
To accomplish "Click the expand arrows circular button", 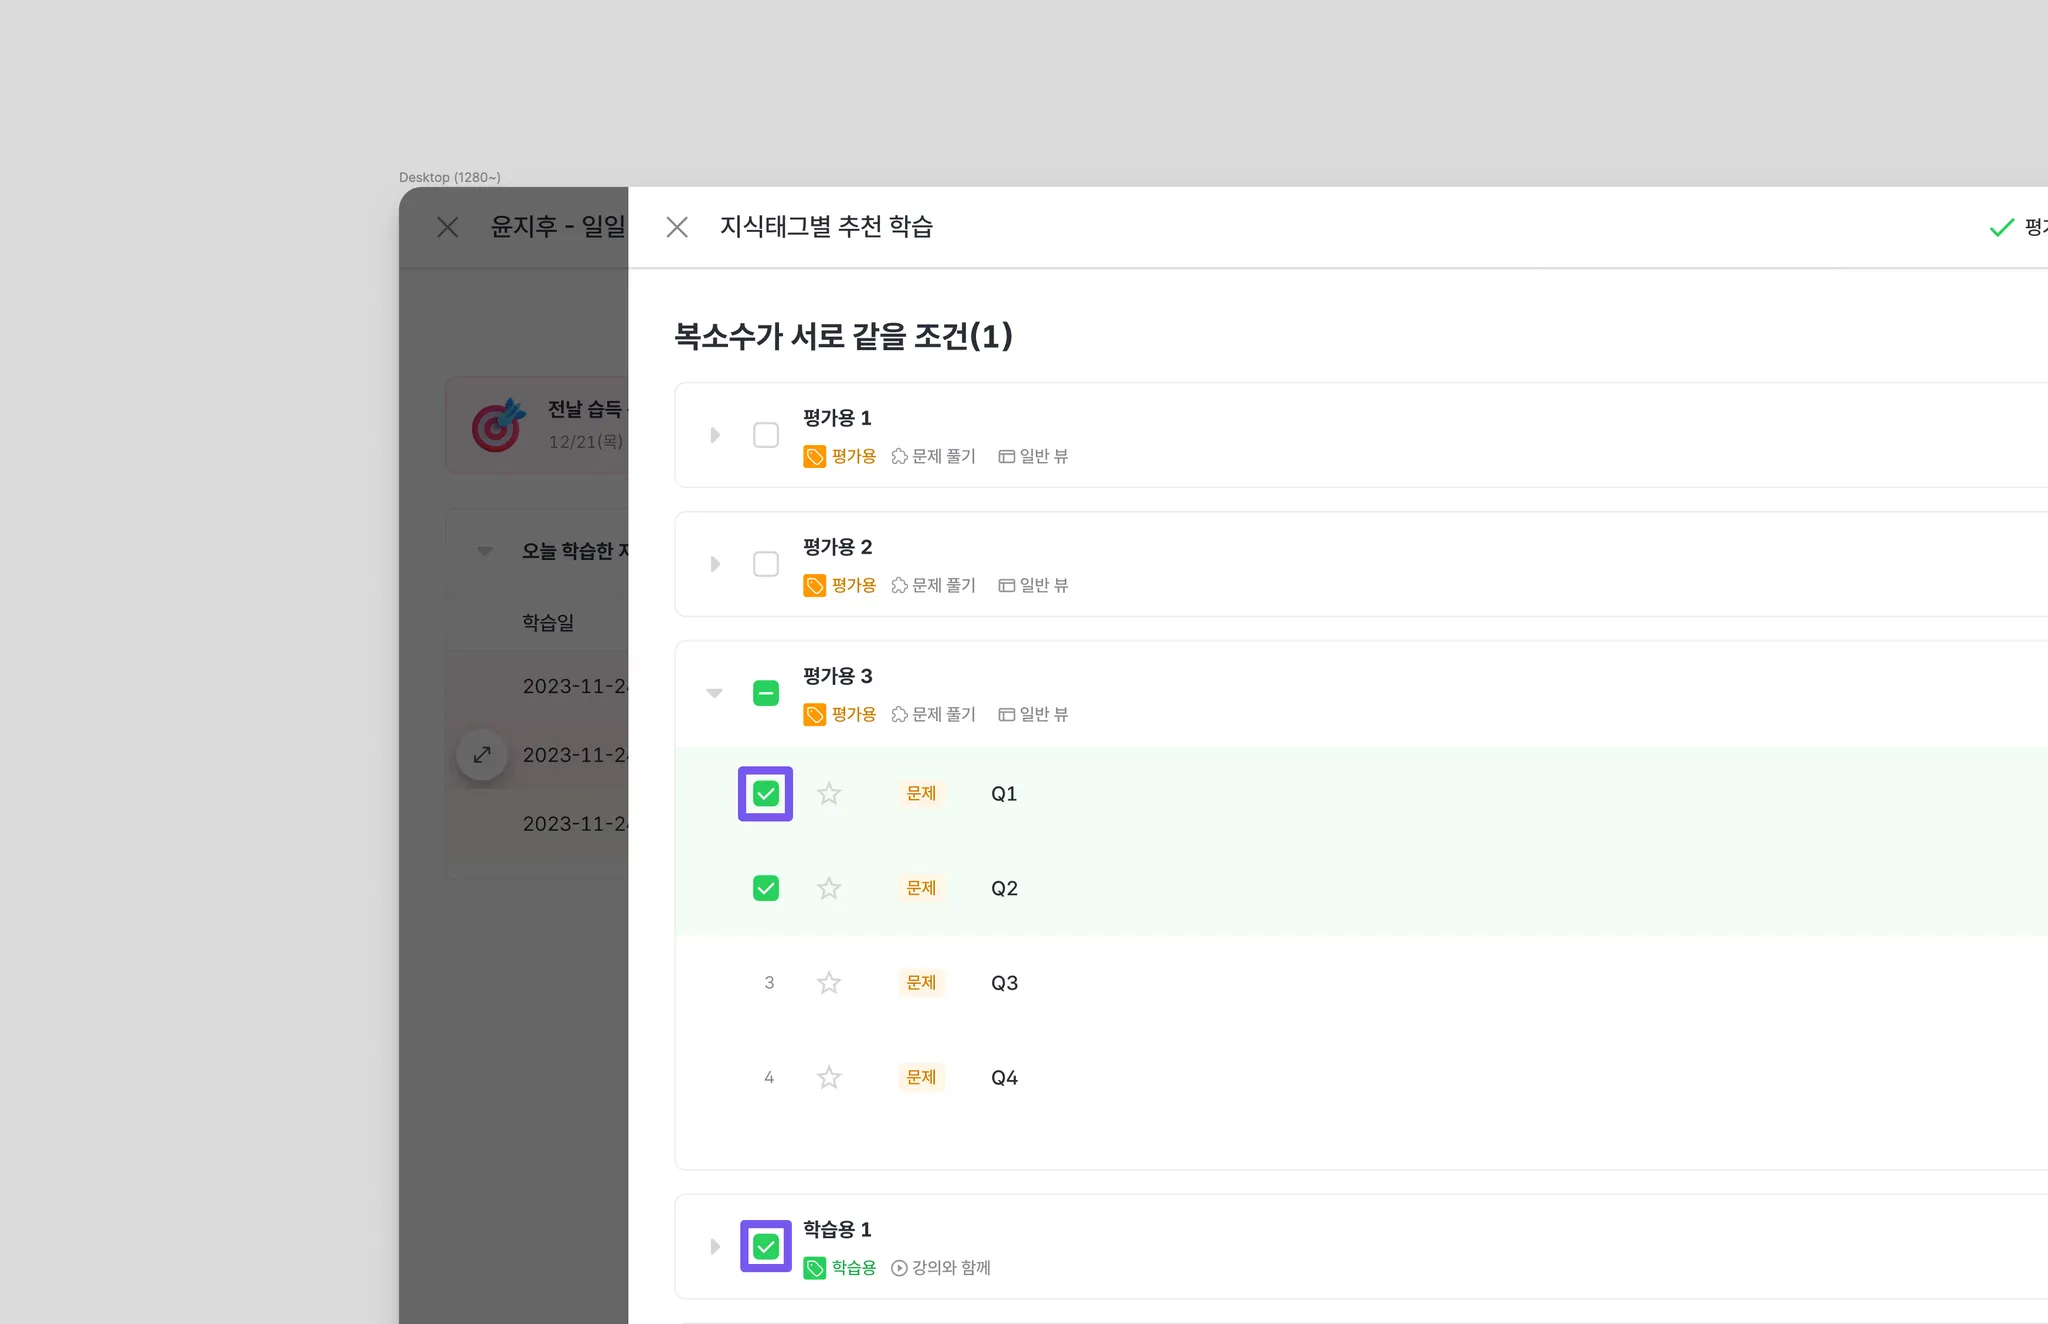I will (482, 754).
